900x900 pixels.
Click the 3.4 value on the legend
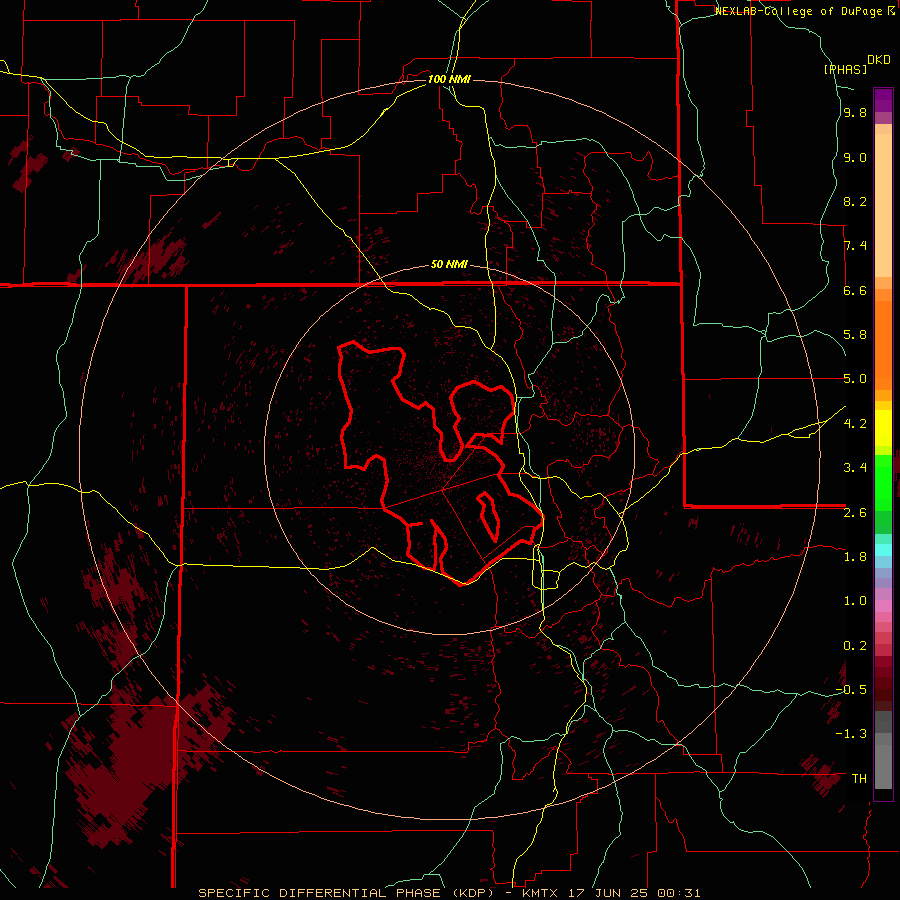(x=855, y=468)
